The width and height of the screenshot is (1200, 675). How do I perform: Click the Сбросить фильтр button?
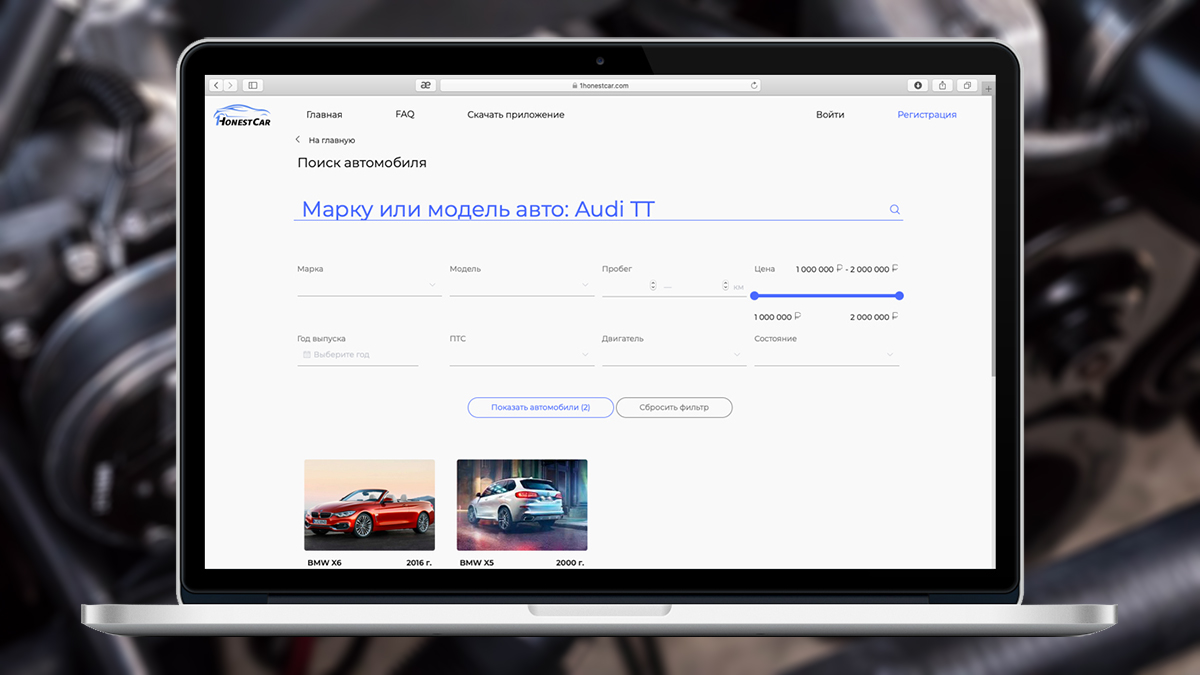[x=674, y=408]
